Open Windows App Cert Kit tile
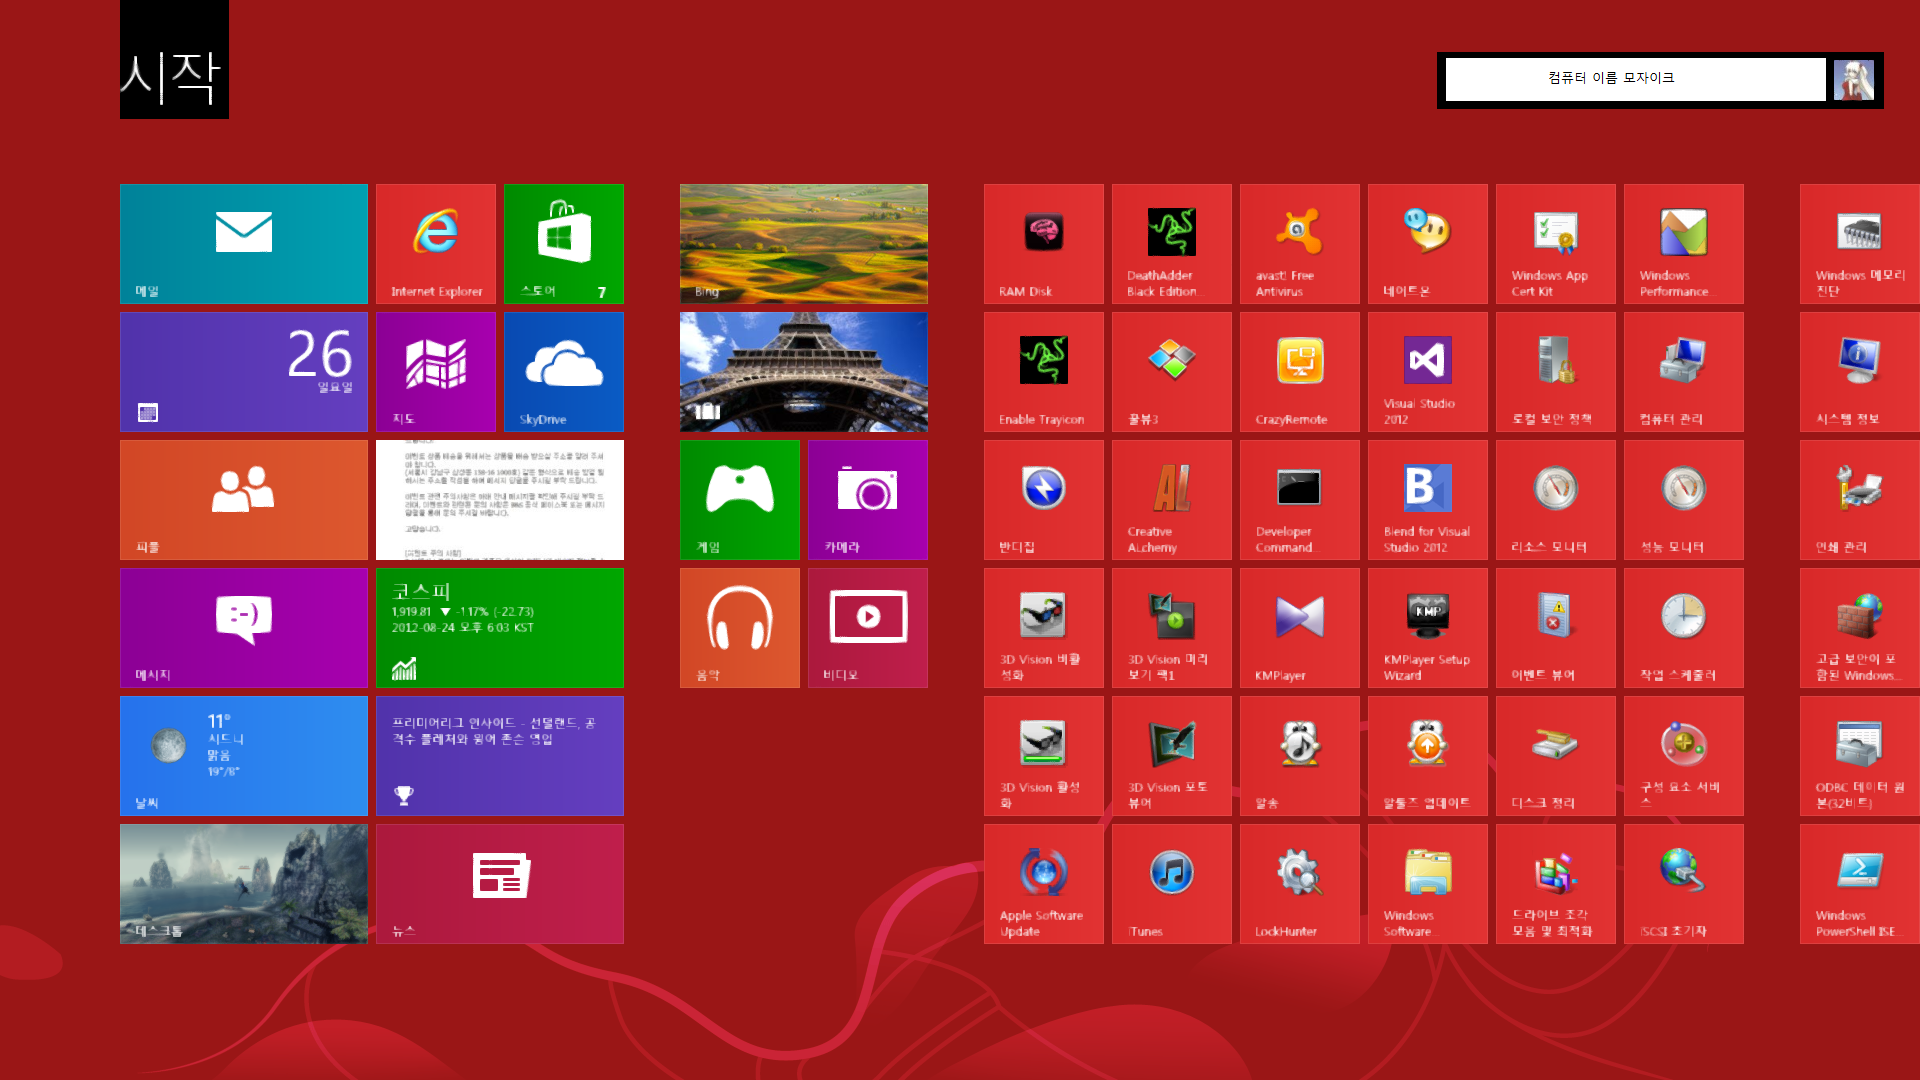1920x1080 pixels. 1556,244
